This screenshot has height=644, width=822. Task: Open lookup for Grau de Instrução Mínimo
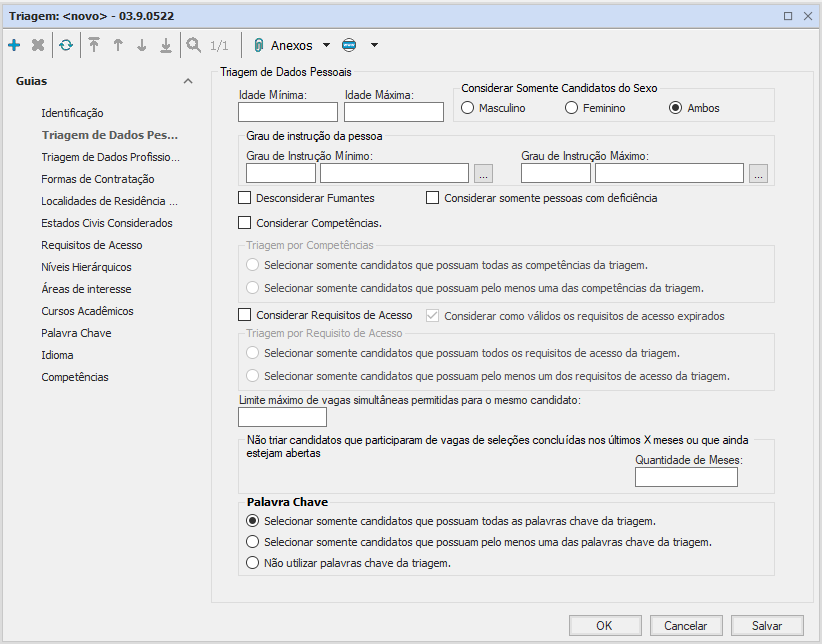[x=483, y=174]
